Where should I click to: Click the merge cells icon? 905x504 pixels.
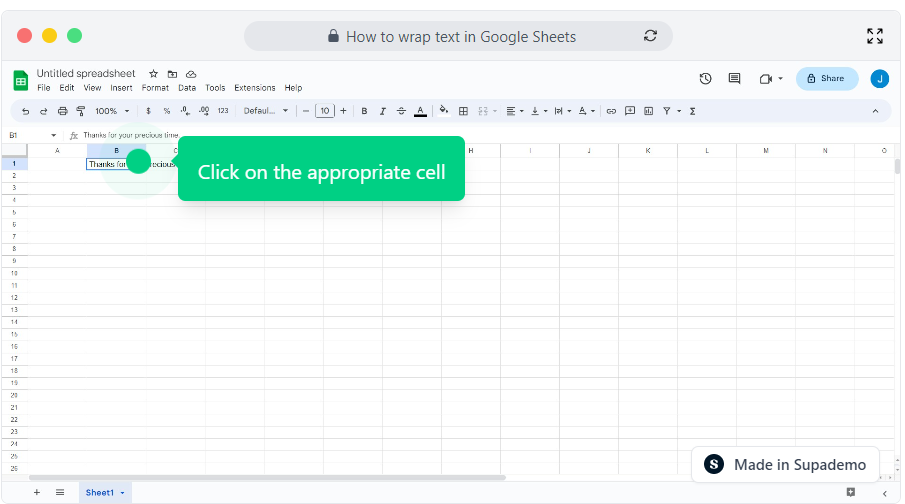tap(483, 111)
